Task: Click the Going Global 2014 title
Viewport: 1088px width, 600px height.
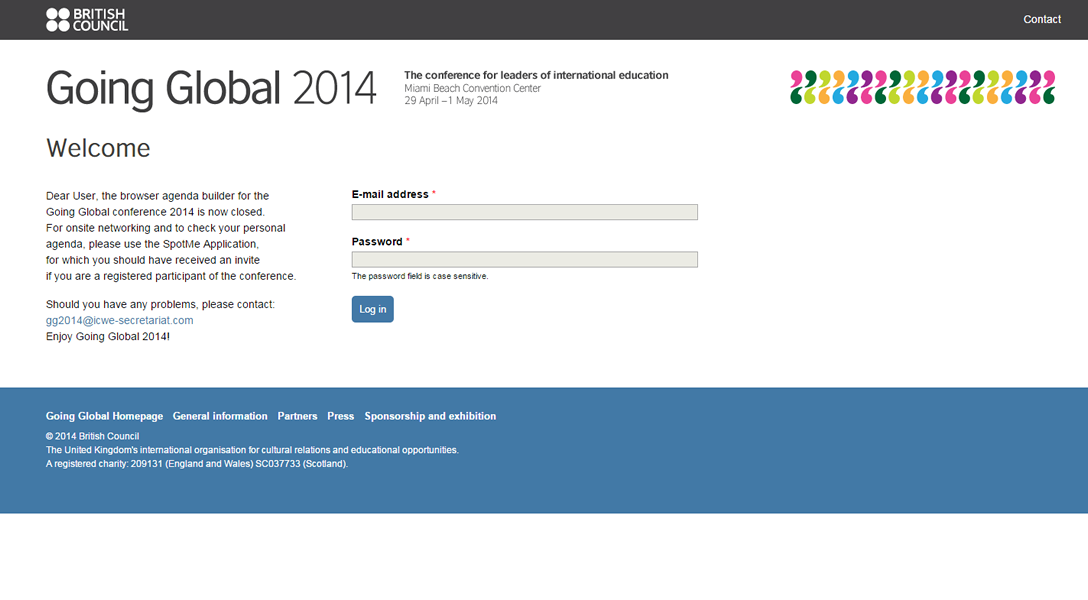Action: [211, 89]
